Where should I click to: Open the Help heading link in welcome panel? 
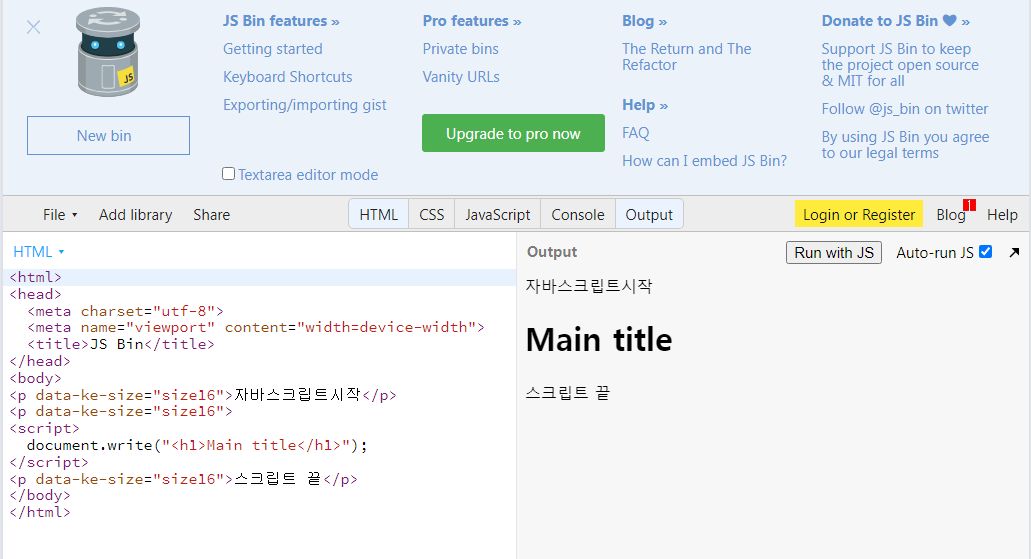coord(645,105)
